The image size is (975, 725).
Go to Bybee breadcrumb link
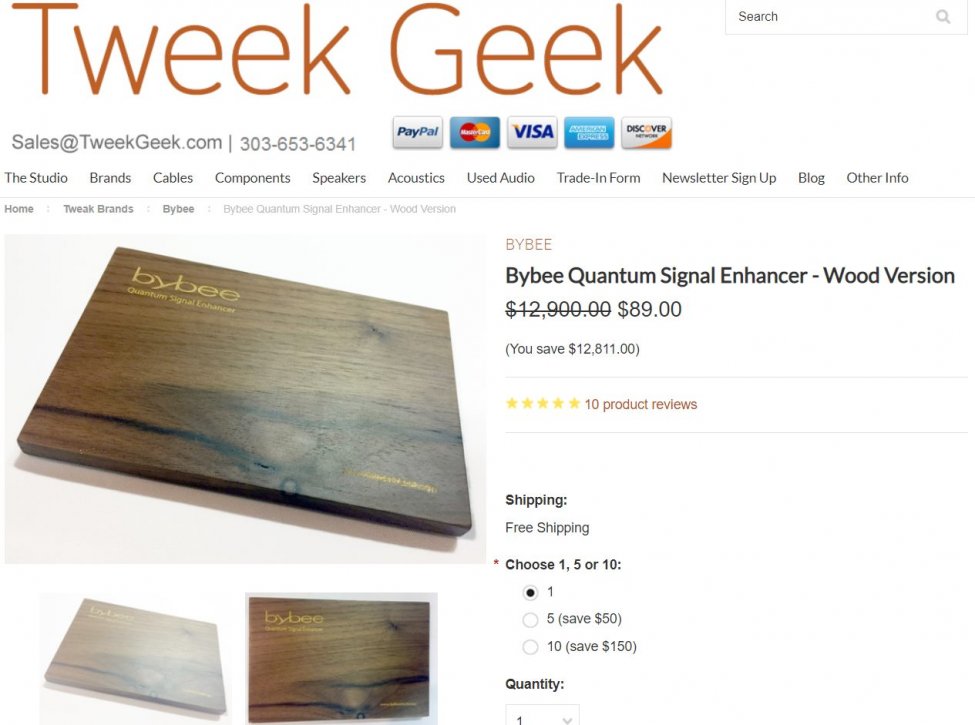[x=178, y=209]
